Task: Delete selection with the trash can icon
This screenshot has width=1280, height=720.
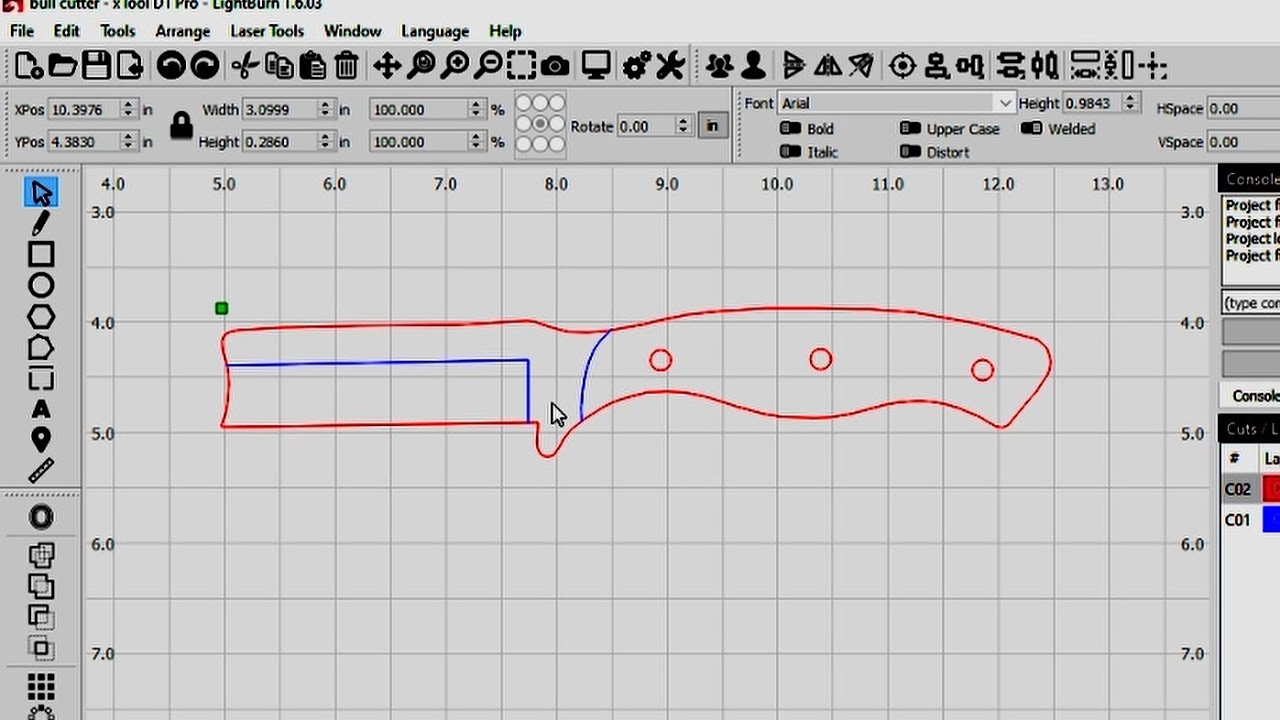Action: (346, 66)
